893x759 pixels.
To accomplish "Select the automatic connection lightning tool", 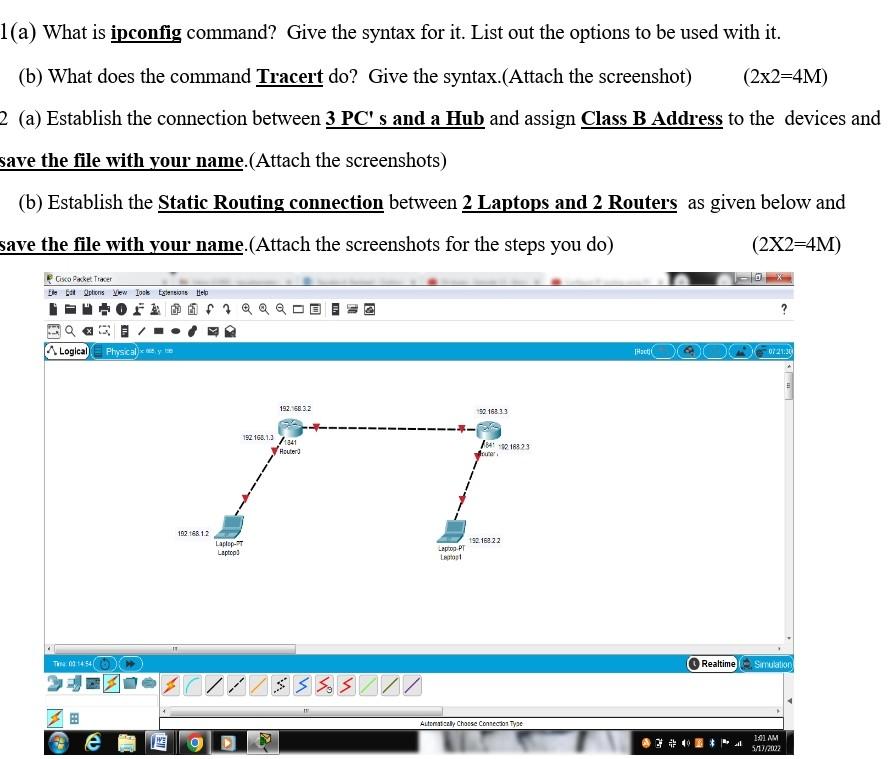I will coord(169,685).
